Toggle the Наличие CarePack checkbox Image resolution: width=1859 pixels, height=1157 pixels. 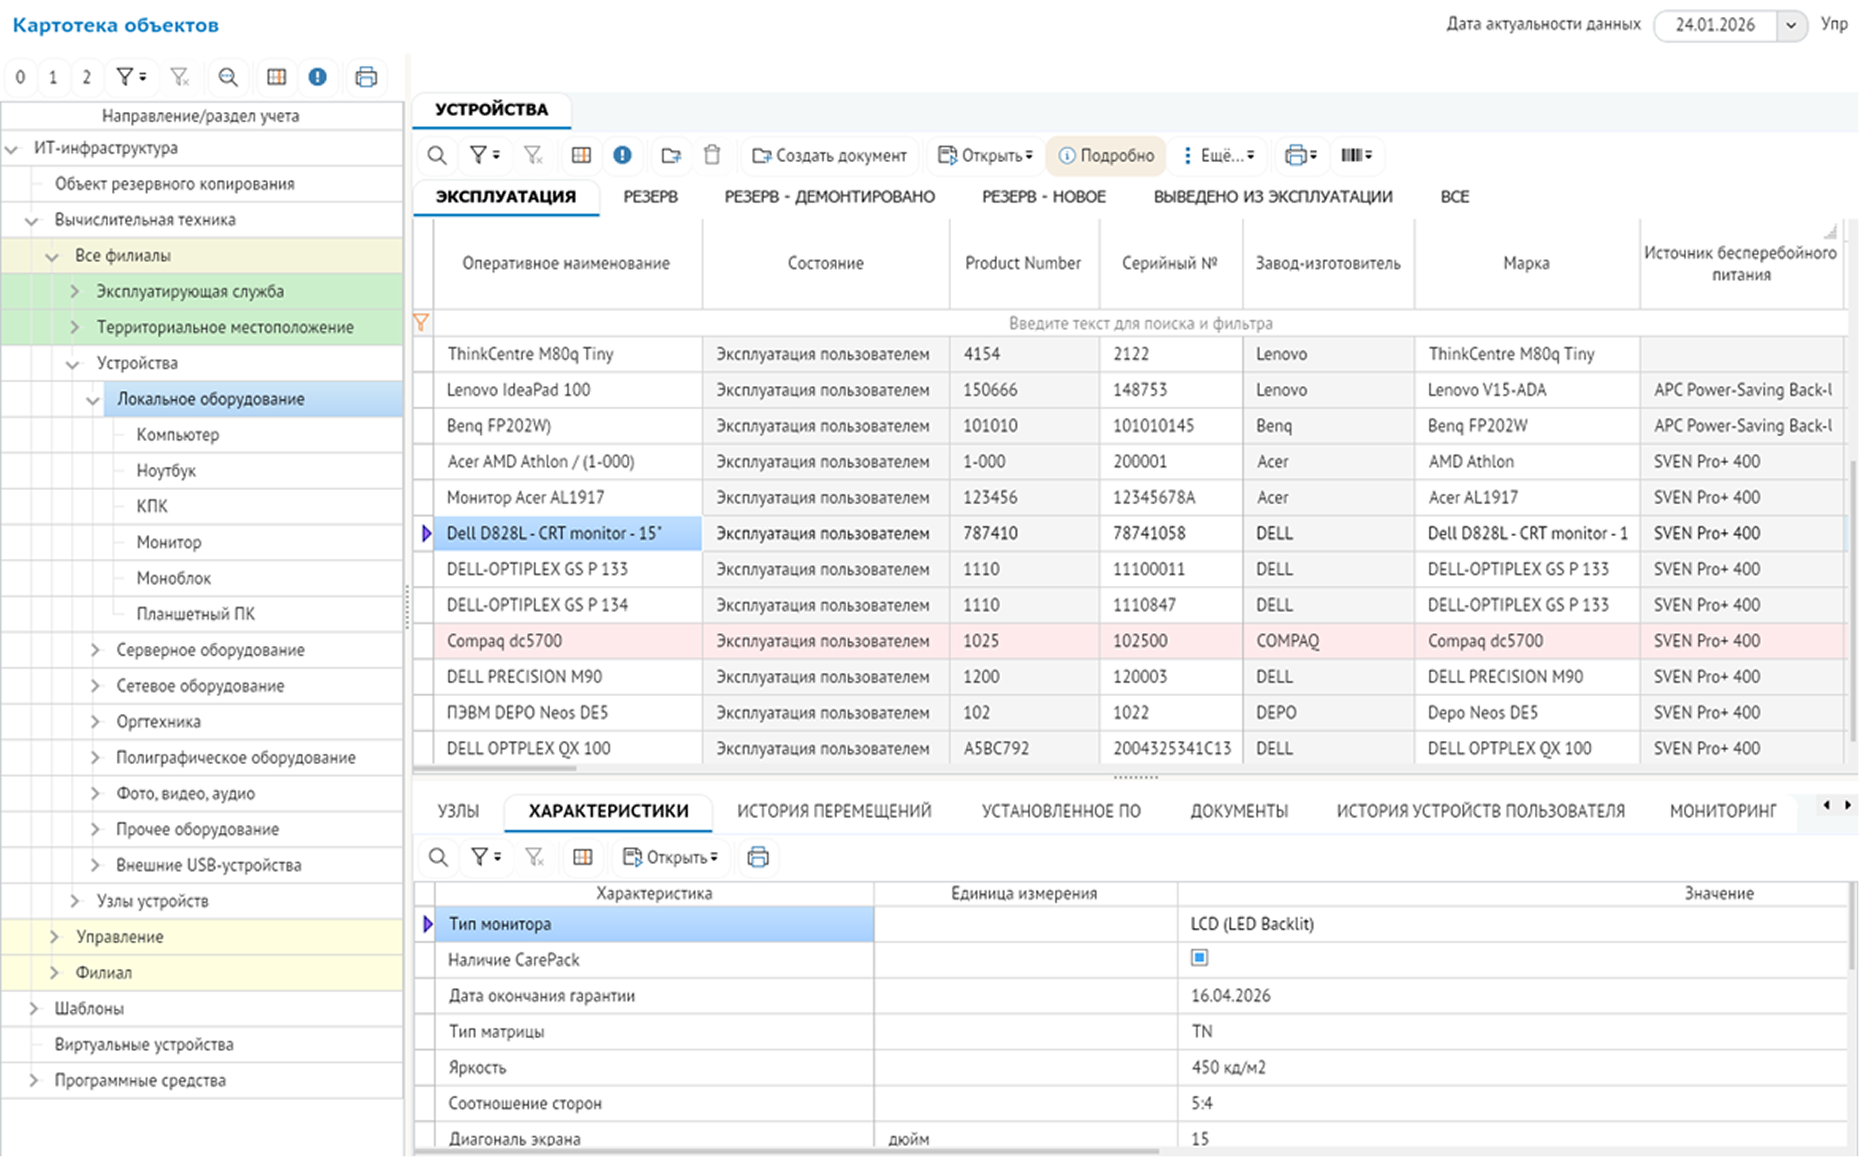(1199, 958)
